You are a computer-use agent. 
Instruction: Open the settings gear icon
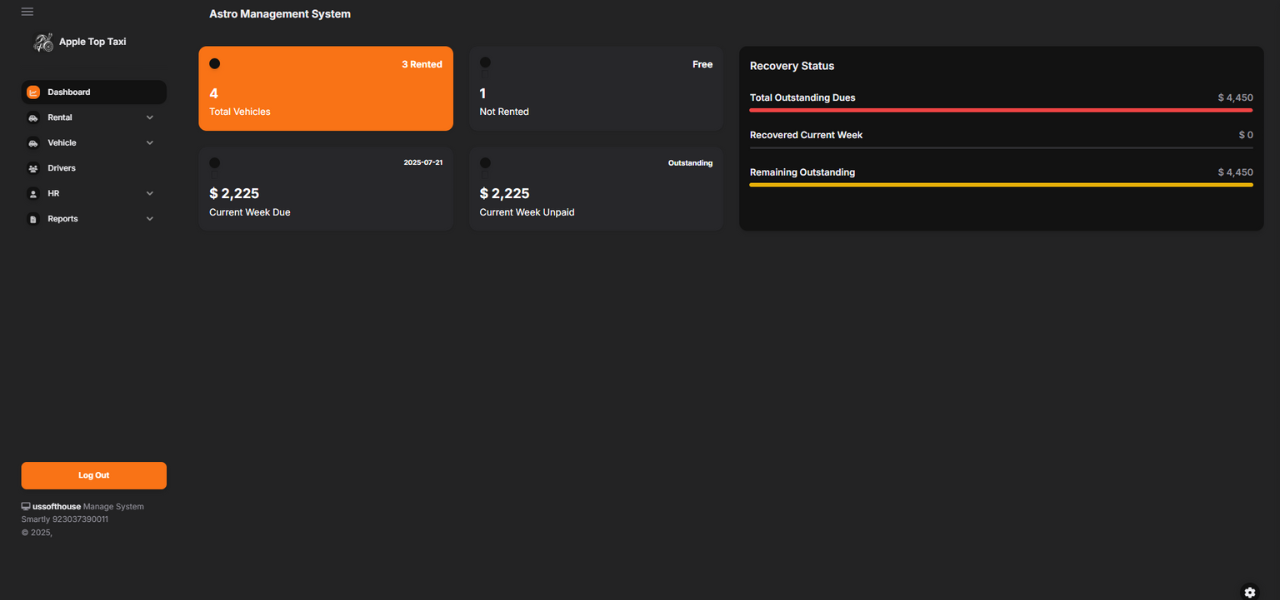click(1249, 592)
